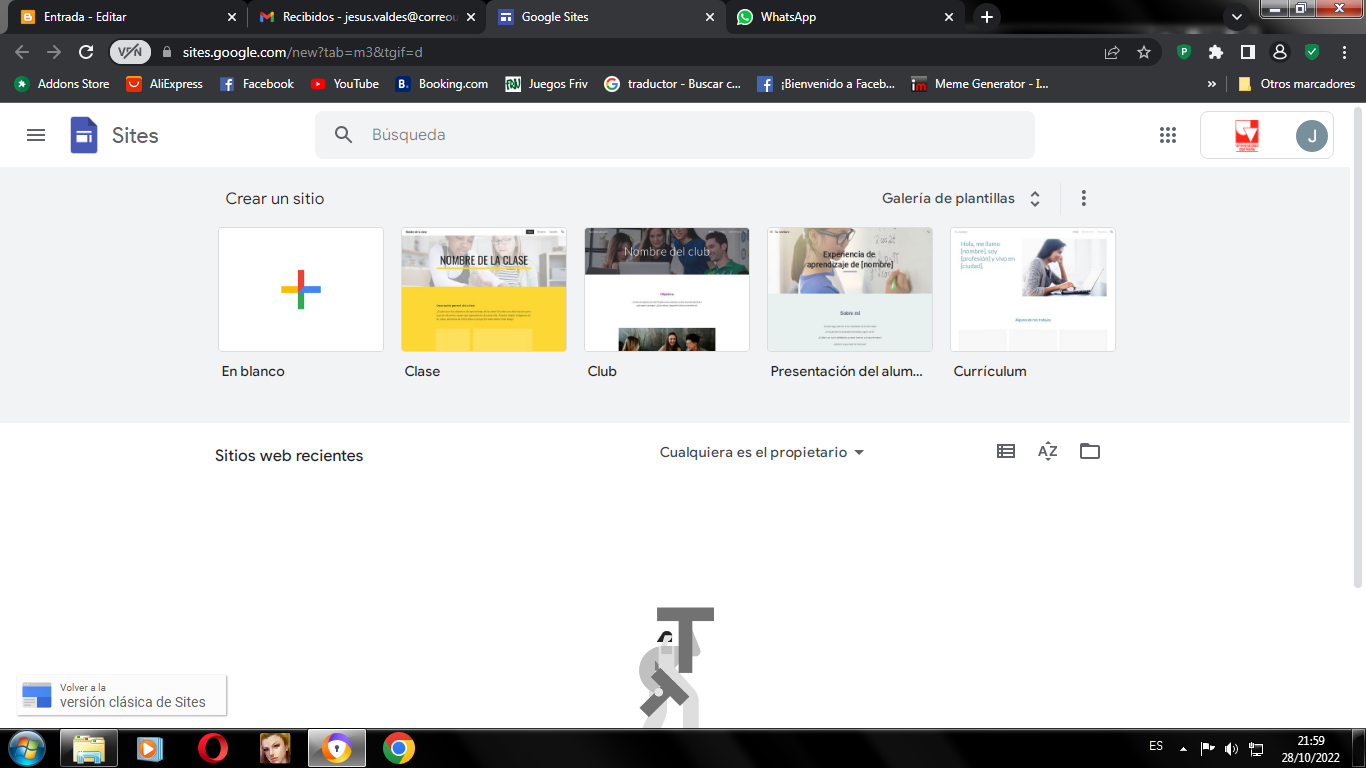This screenshot has width=1366, height=768.
Task: Click the share page icon
Action: 1112,52
